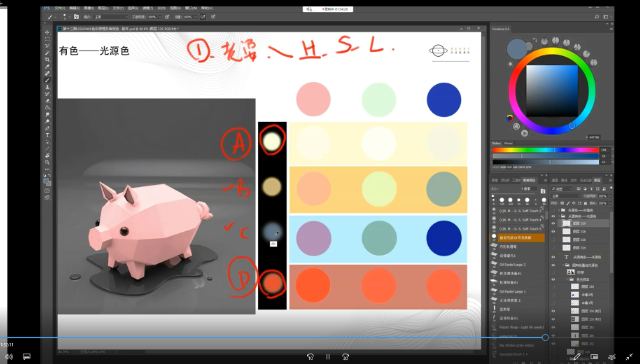
Task: Select the Move tool
Action: point(47,32)
